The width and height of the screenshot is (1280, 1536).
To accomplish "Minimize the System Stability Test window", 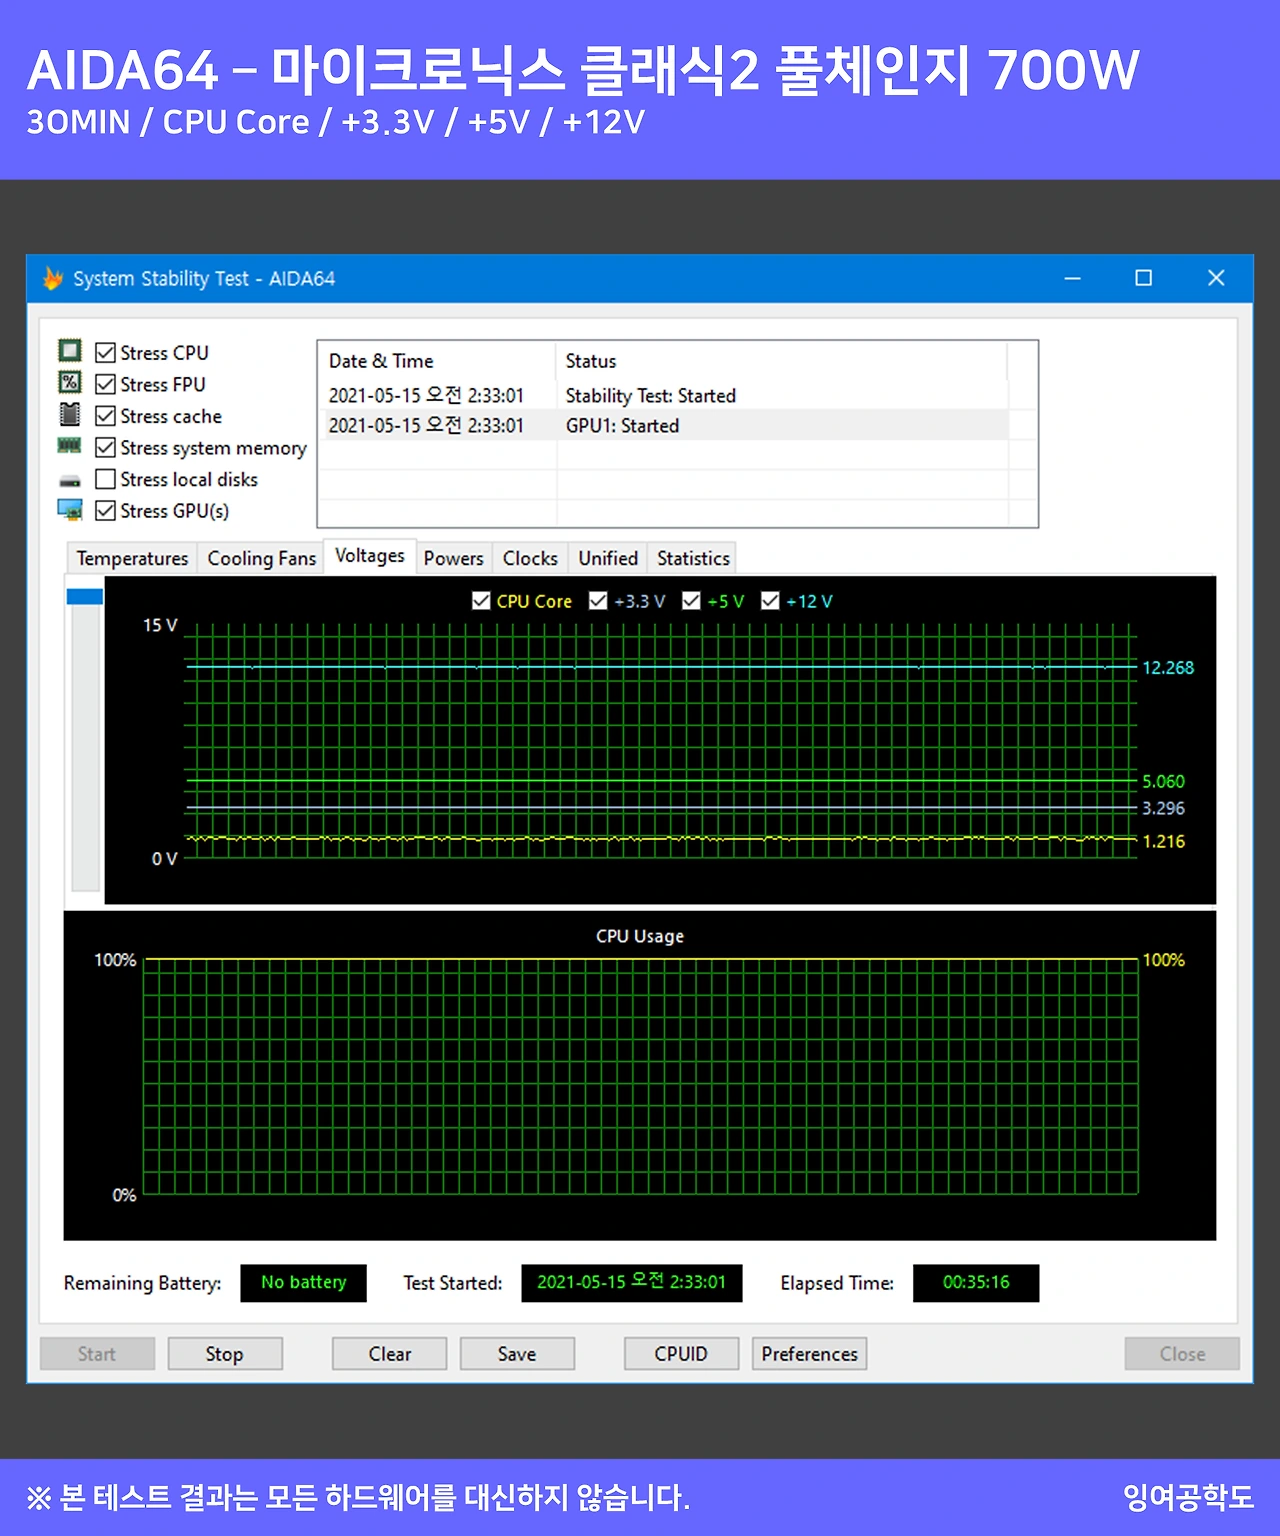I will (x=1072, y=278).
